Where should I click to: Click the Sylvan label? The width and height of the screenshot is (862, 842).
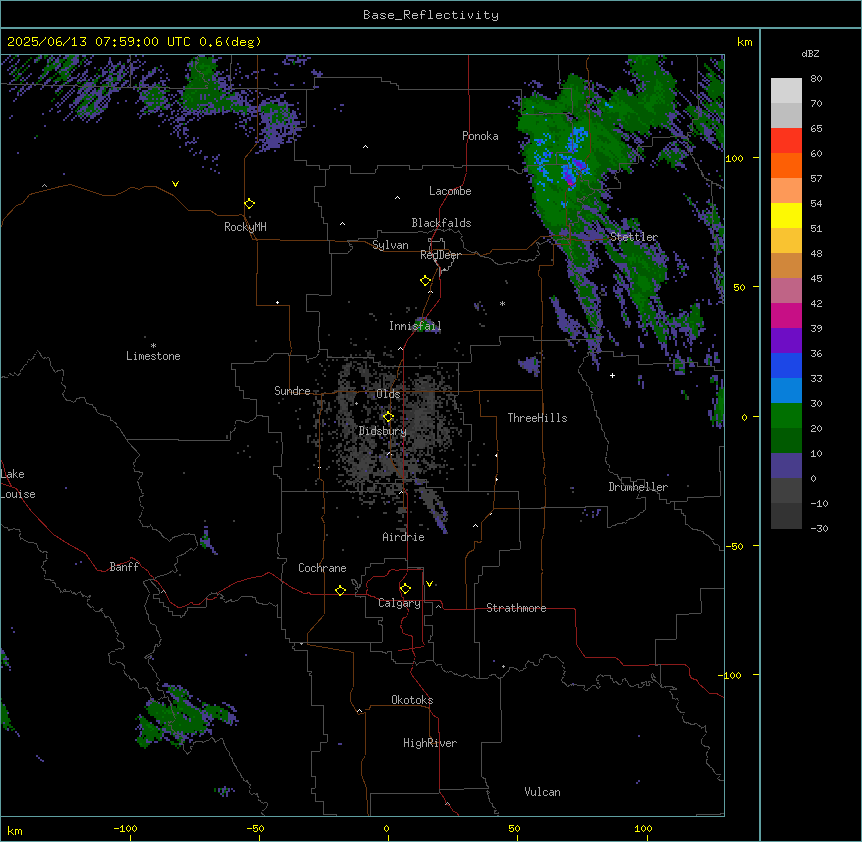[390, 245]
